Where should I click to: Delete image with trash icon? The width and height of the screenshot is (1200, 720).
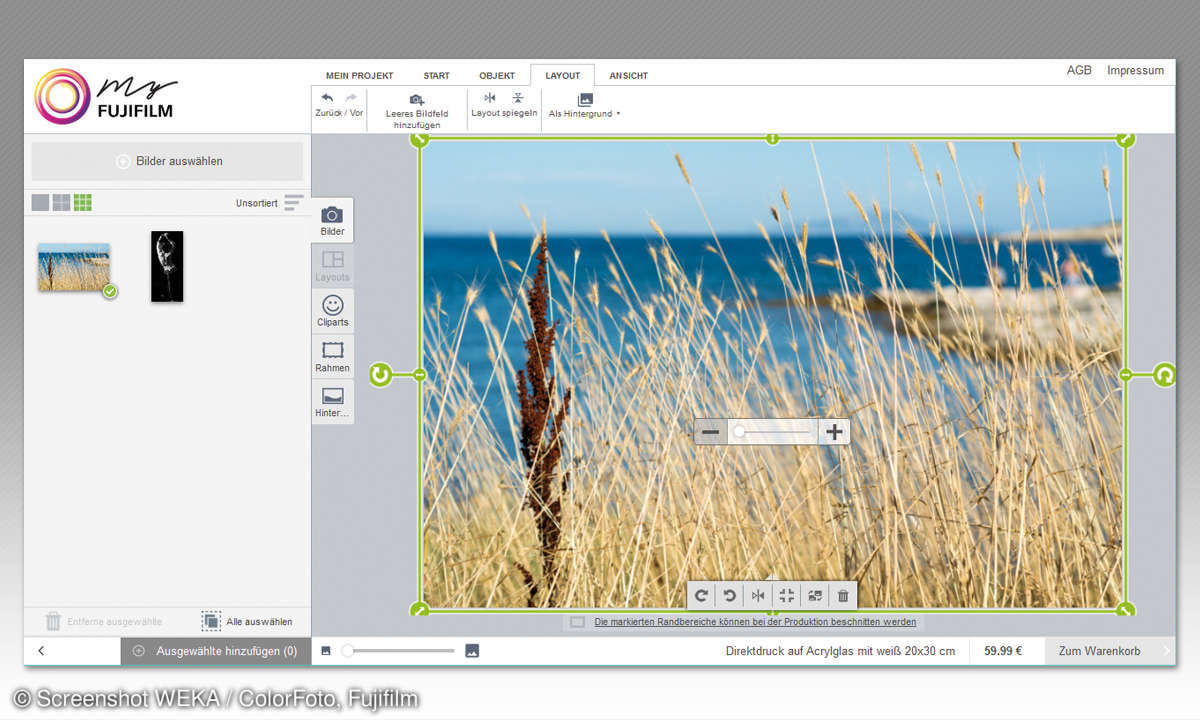(x=843, y=595)
